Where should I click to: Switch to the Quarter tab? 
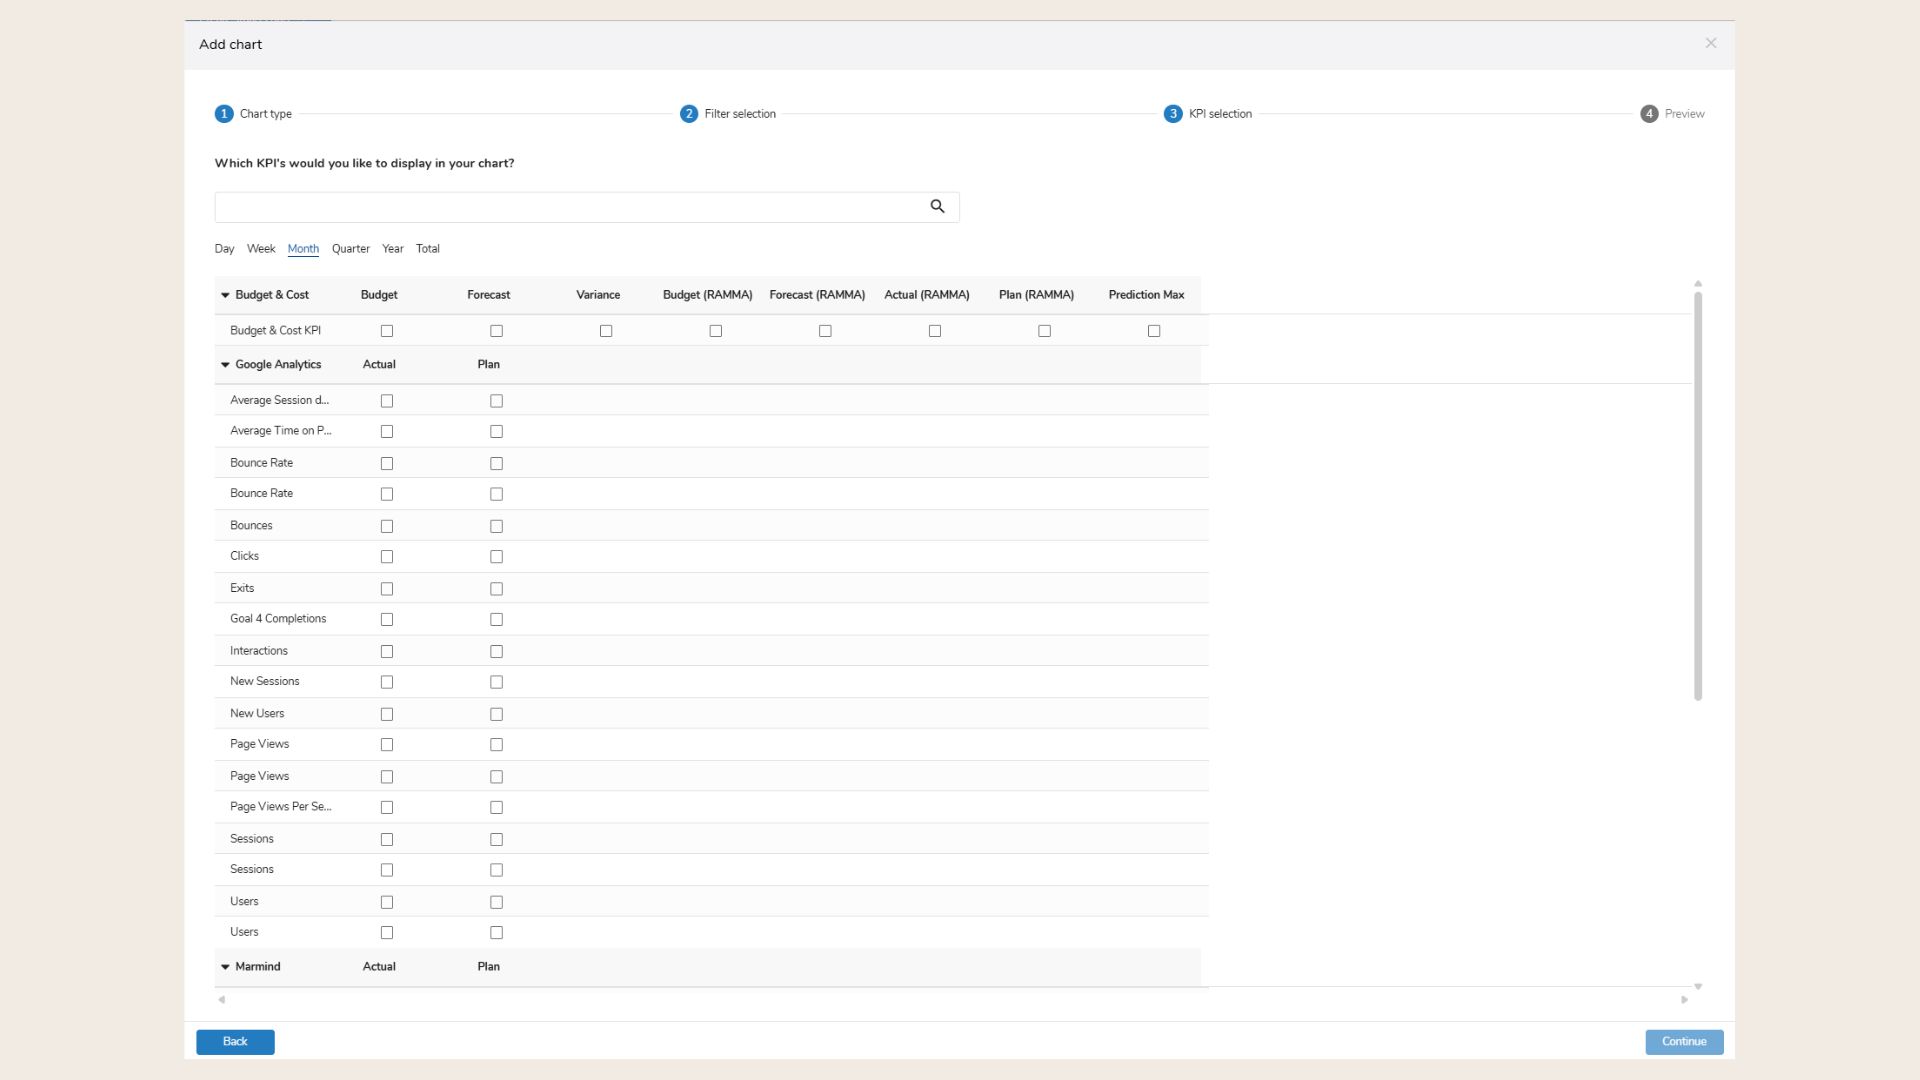pos(350,249)
